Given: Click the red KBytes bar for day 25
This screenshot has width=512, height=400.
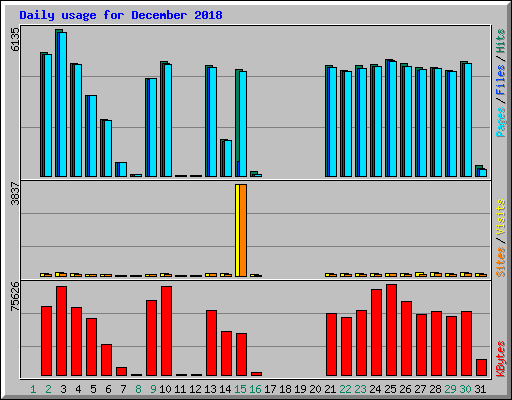Looking at the screenshot, I should click(391, 330).
